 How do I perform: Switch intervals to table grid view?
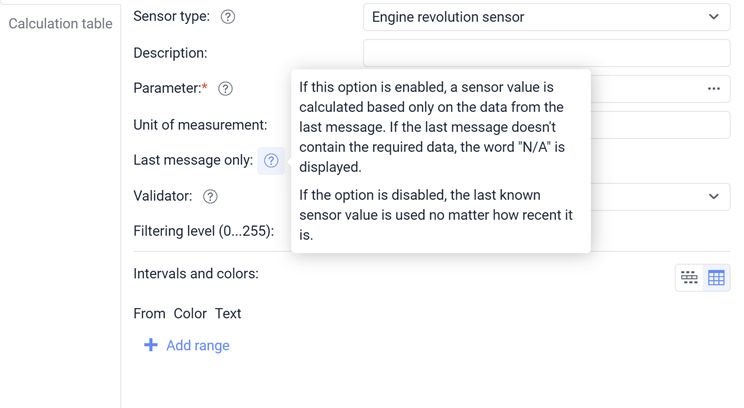(716, 278)
